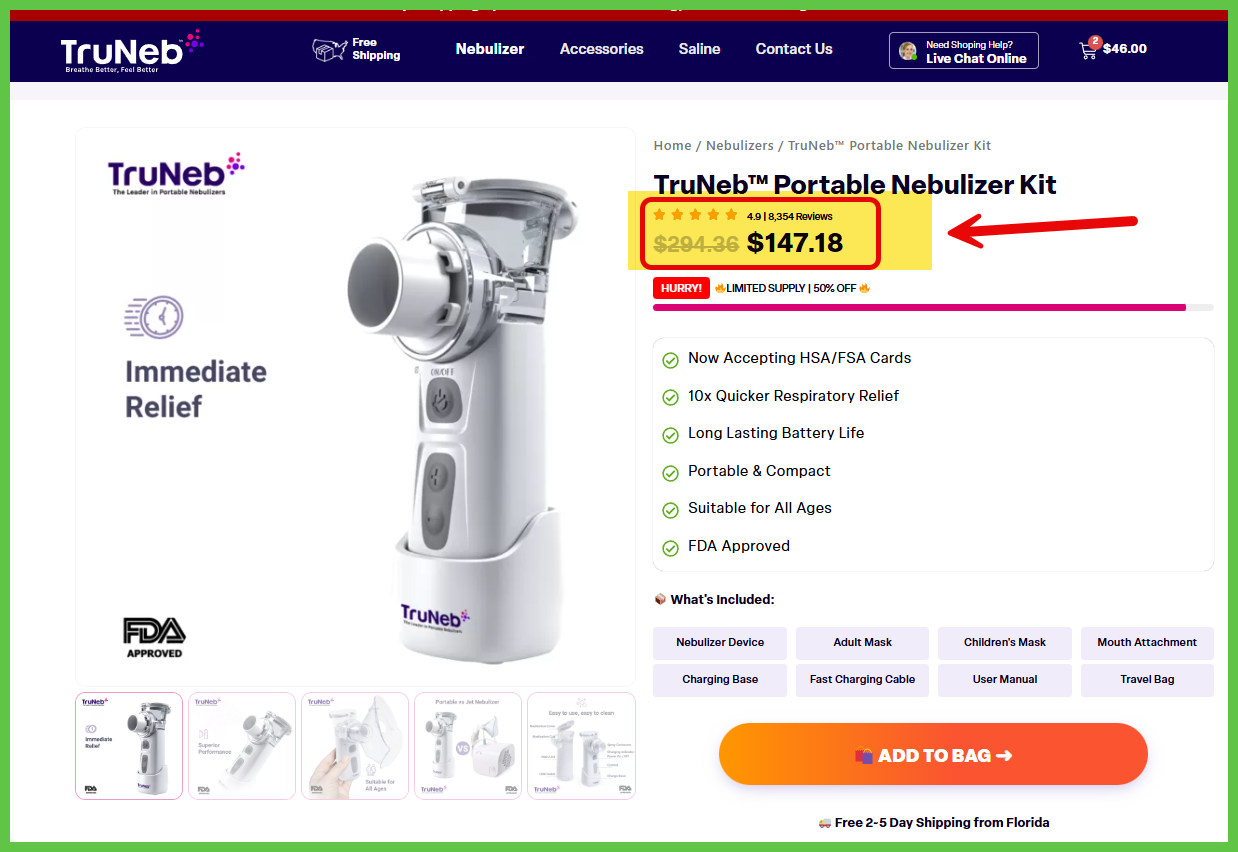Screen dimensions: 1238x852
Task: Click the five-star rating icons
Action: click(x=695, y=215)
